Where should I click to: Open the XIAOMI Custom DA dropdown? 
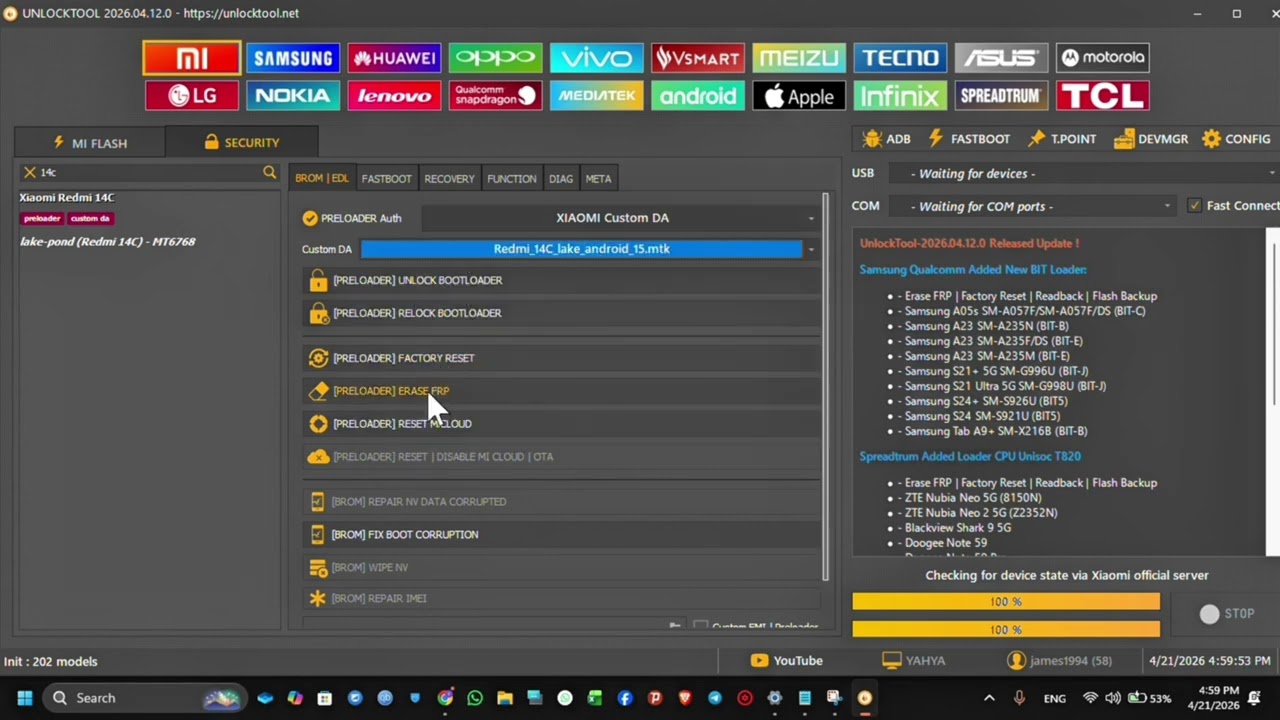(x=620, y=218)
